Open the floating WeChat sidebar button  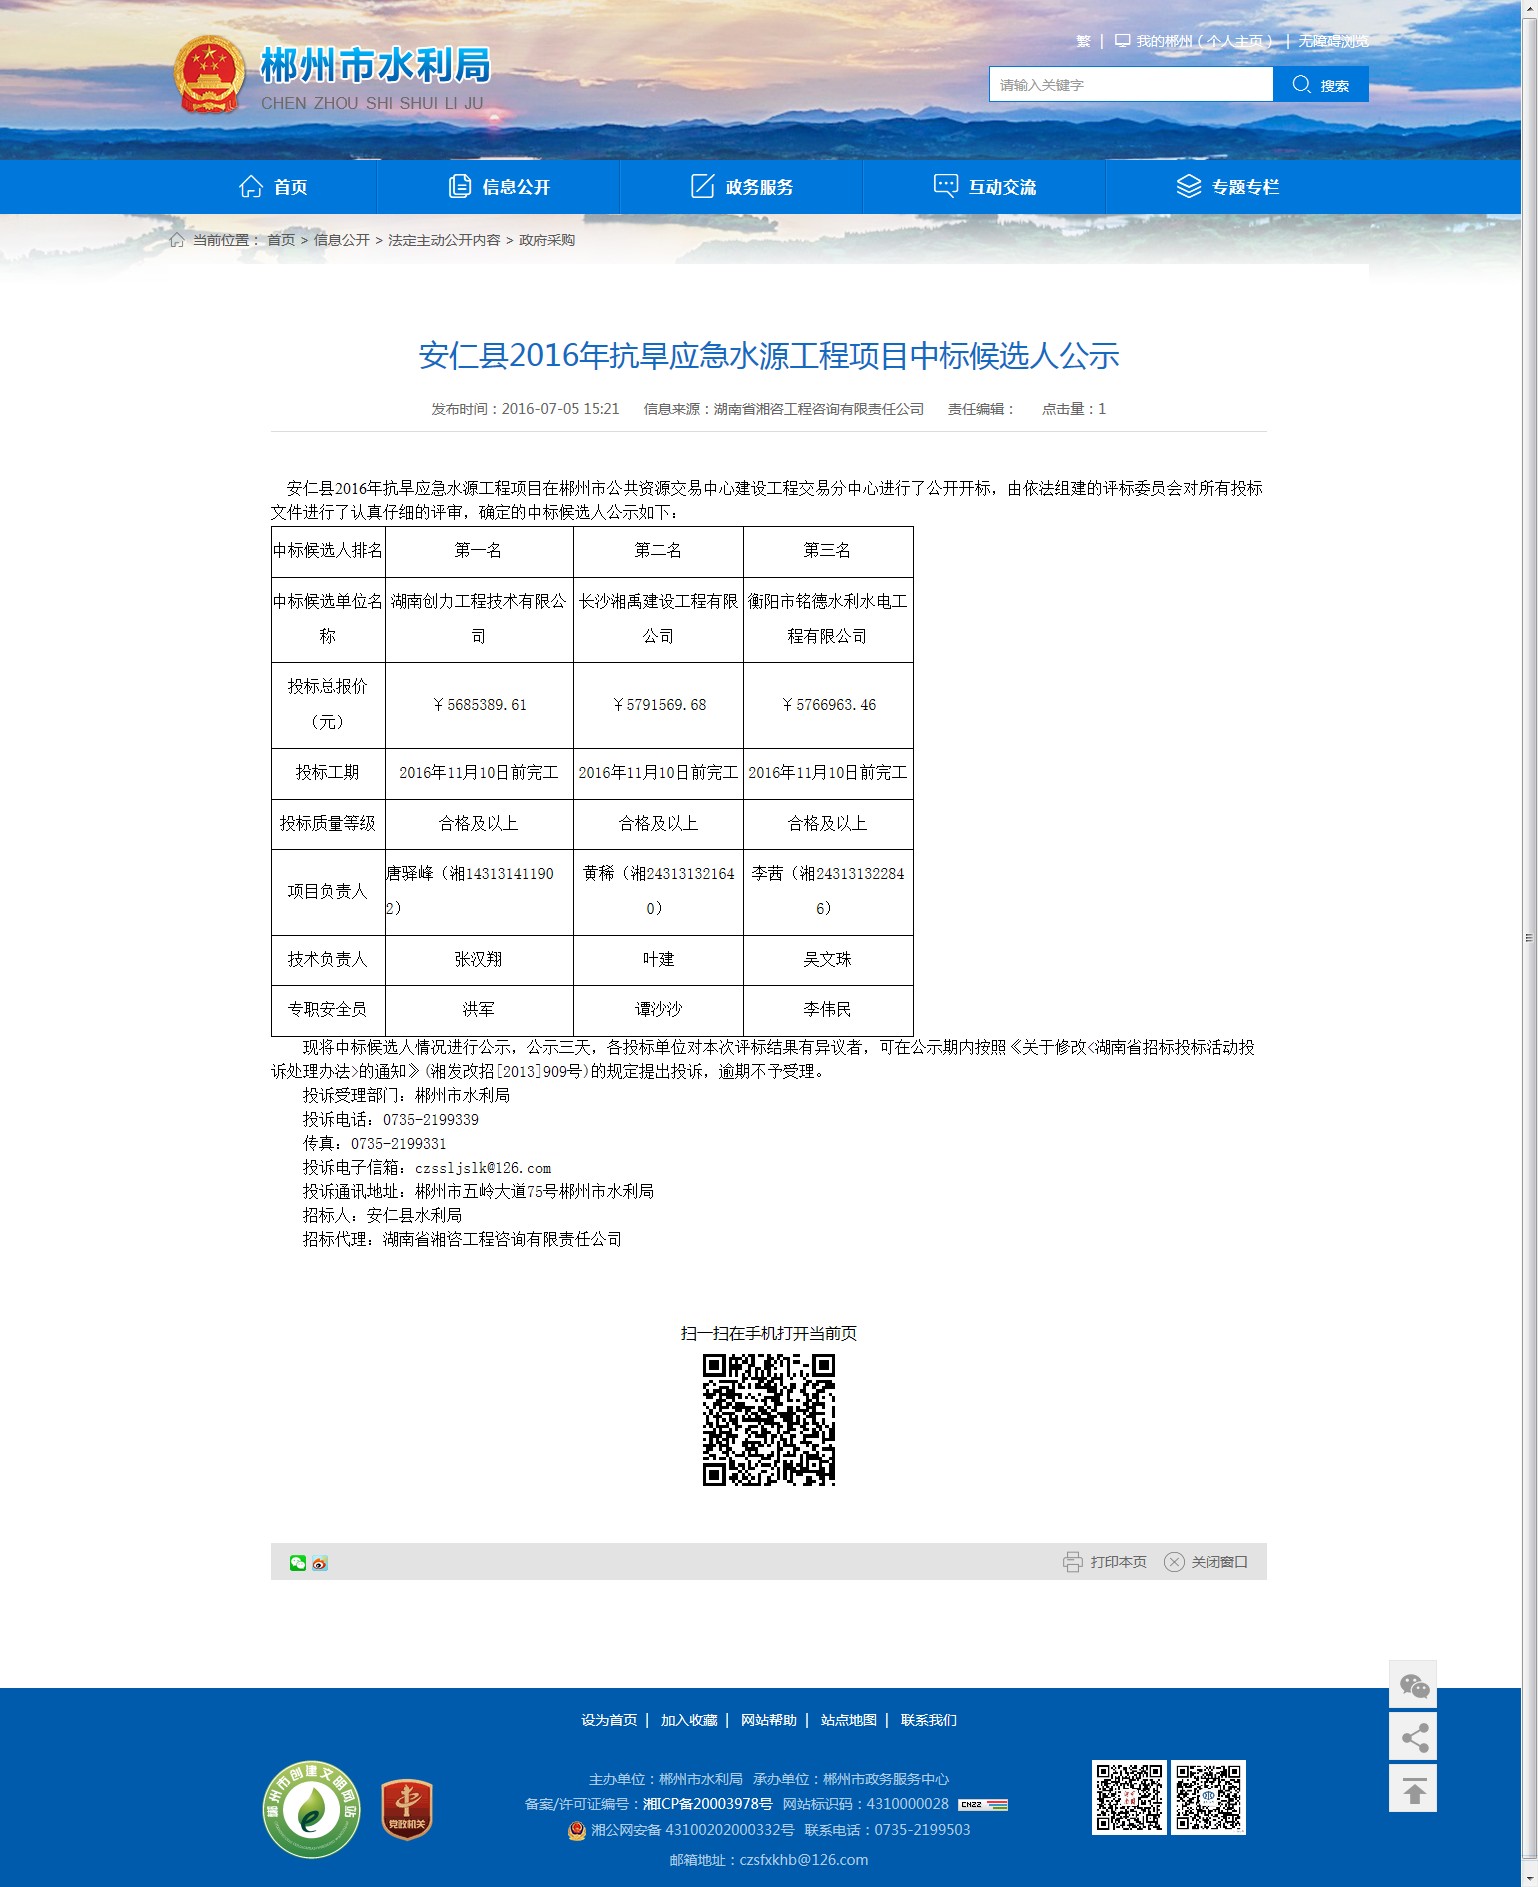pos(1413,1685)
